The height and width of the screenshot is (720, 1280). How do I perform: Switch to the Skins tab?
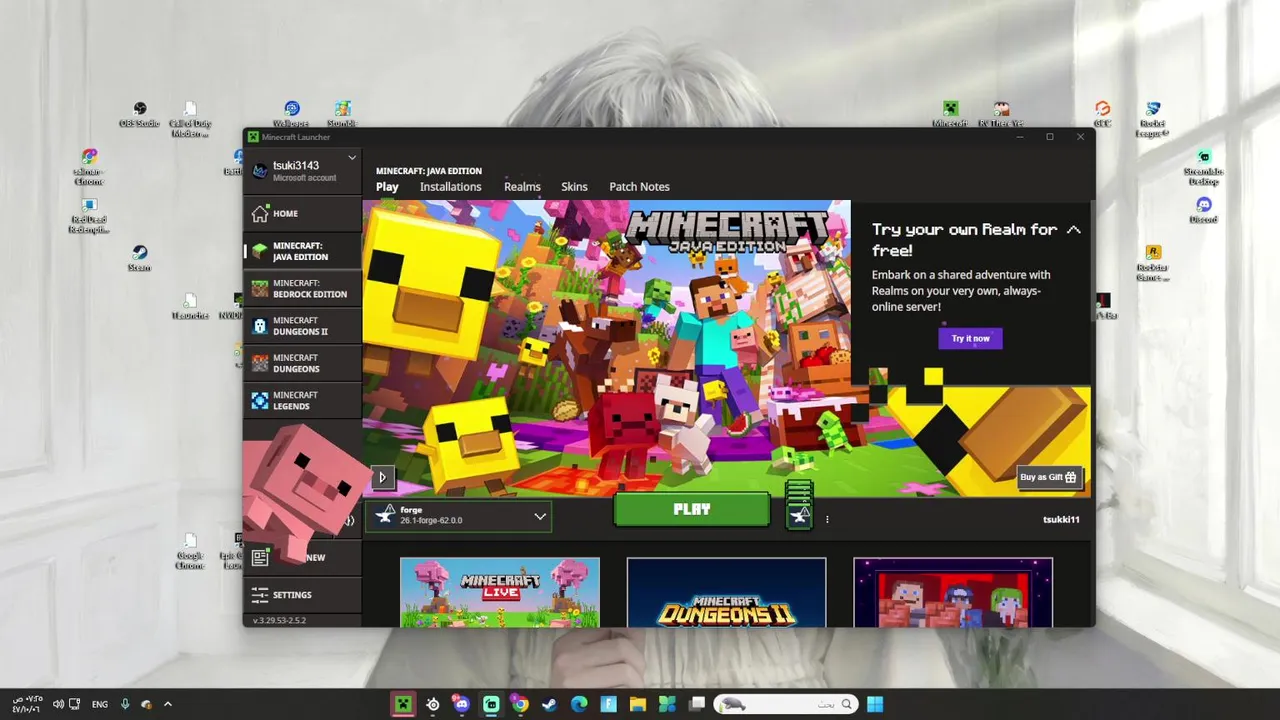click(574, 187)
